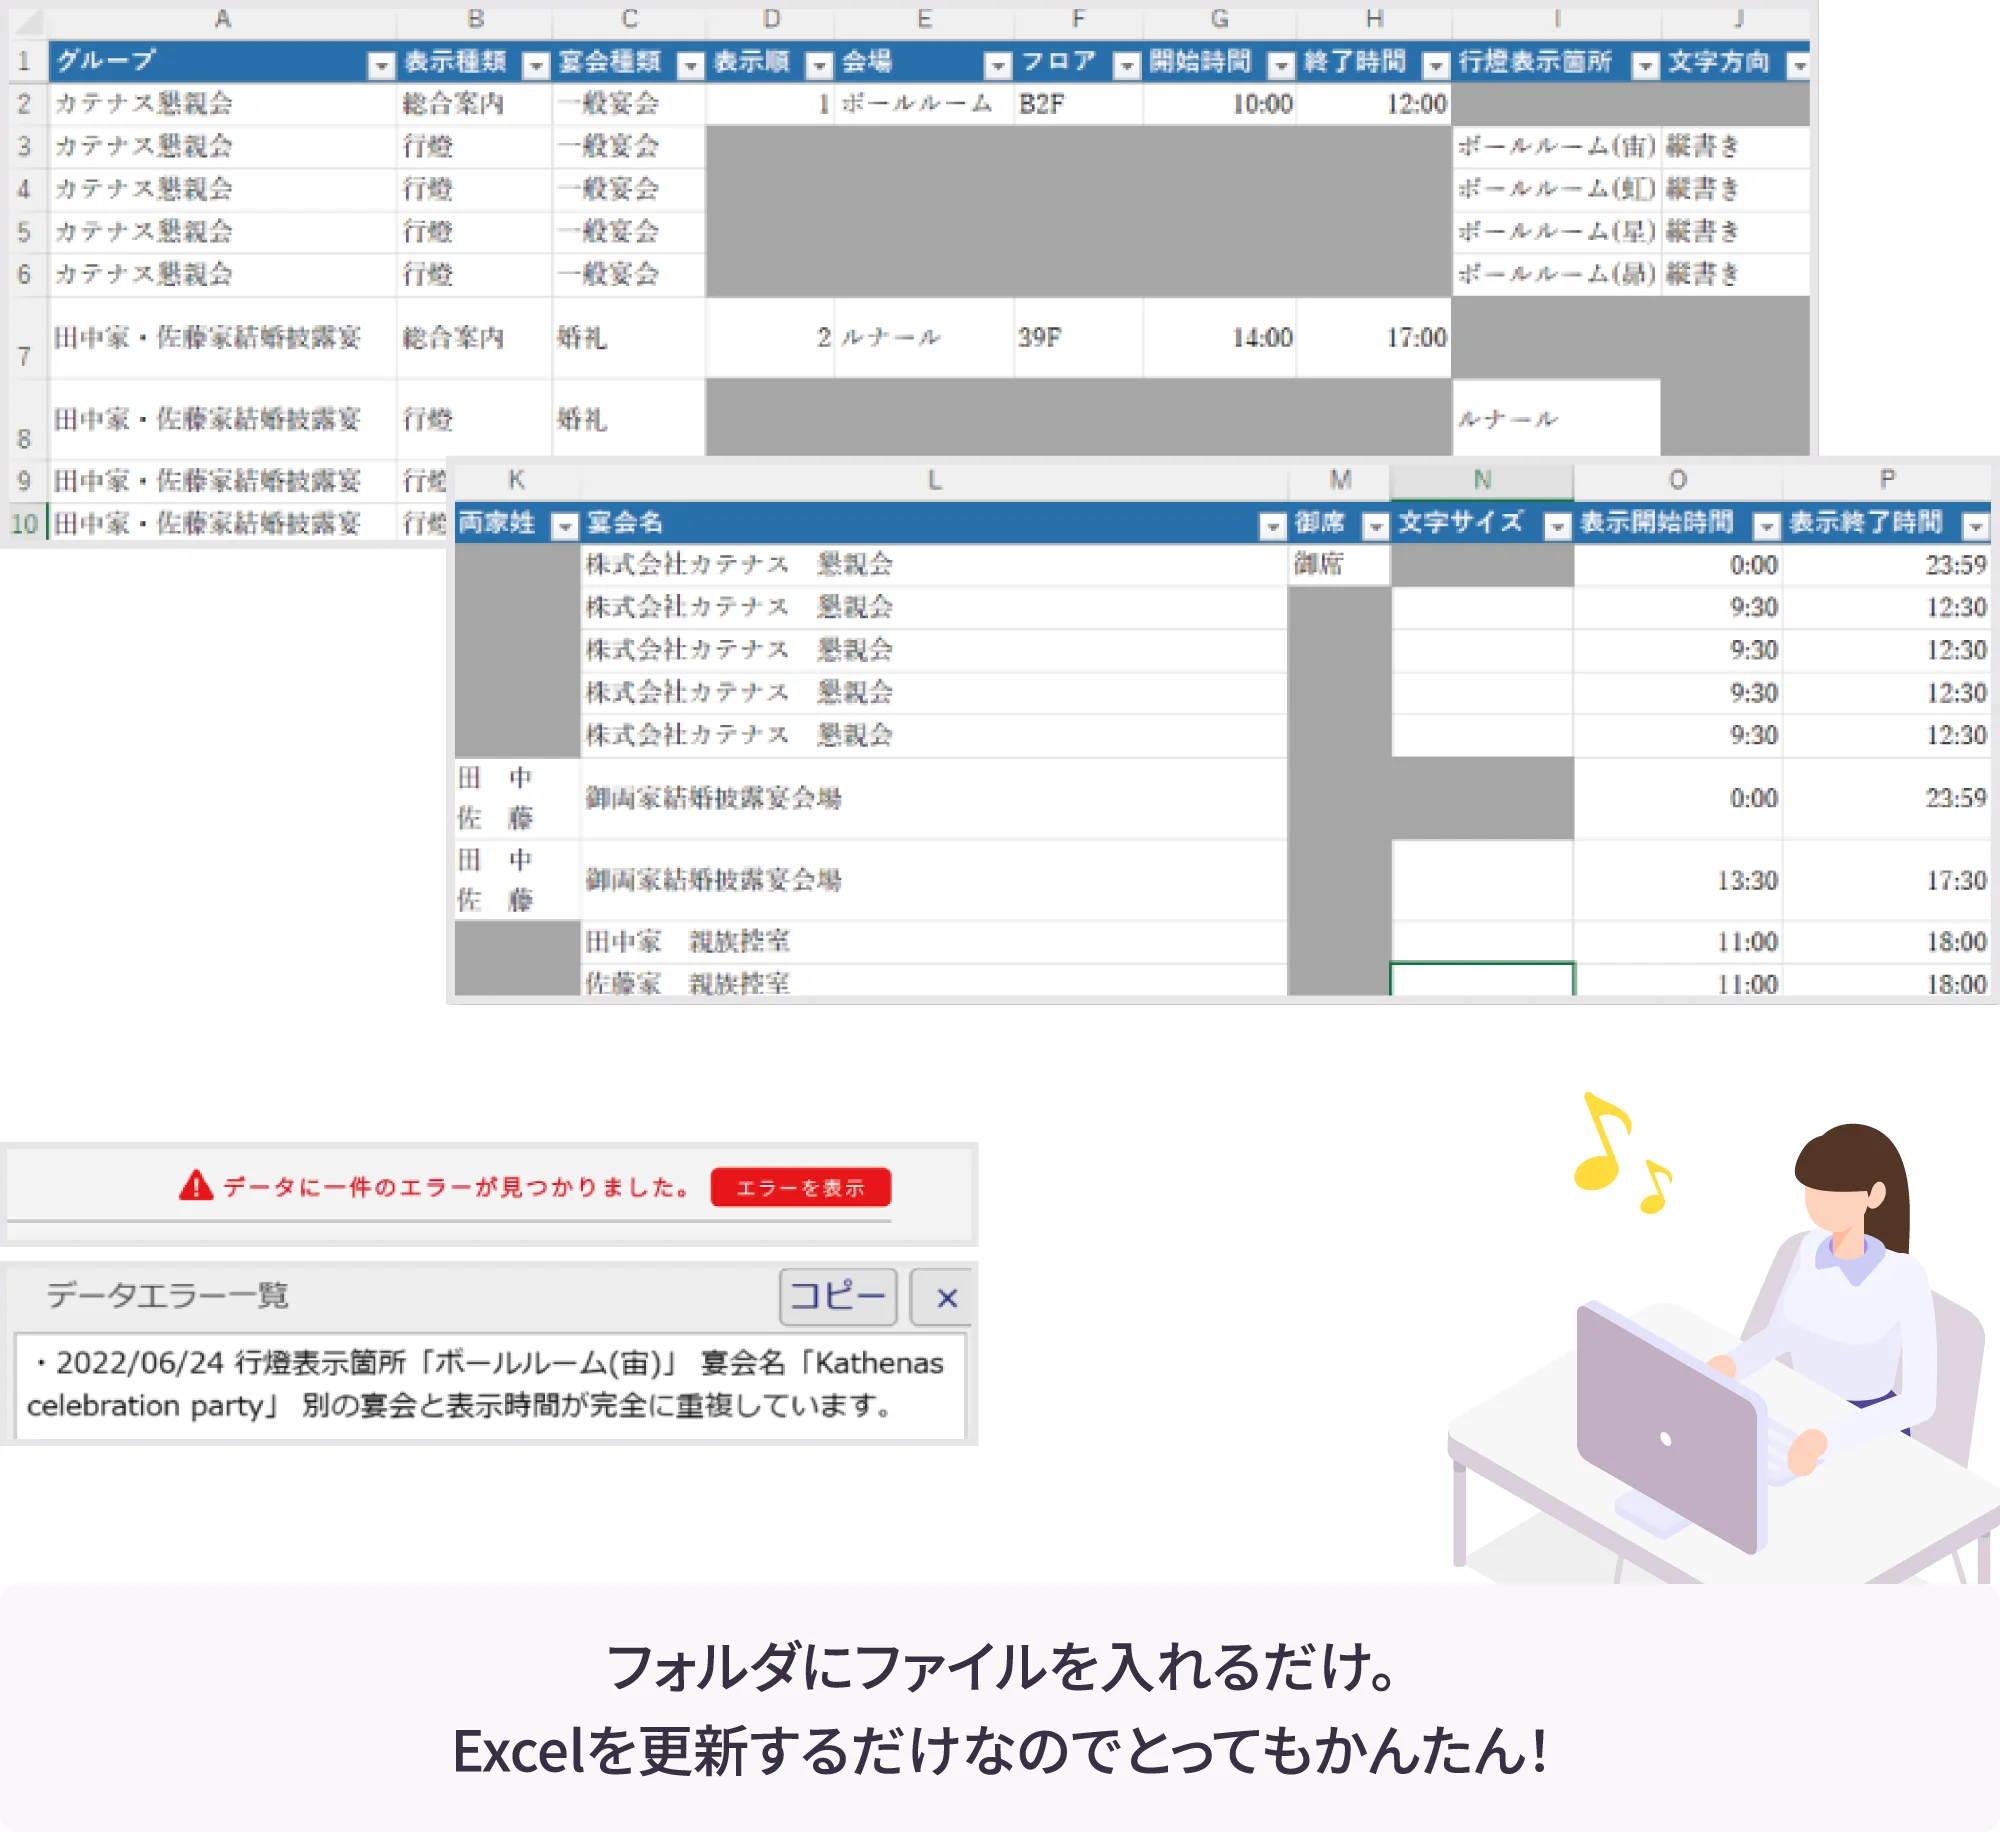Expand the 宴会名 column filter dropdown
Screen dimensions: 2000x1832
pyautogui.click(x=1271, y=527)
